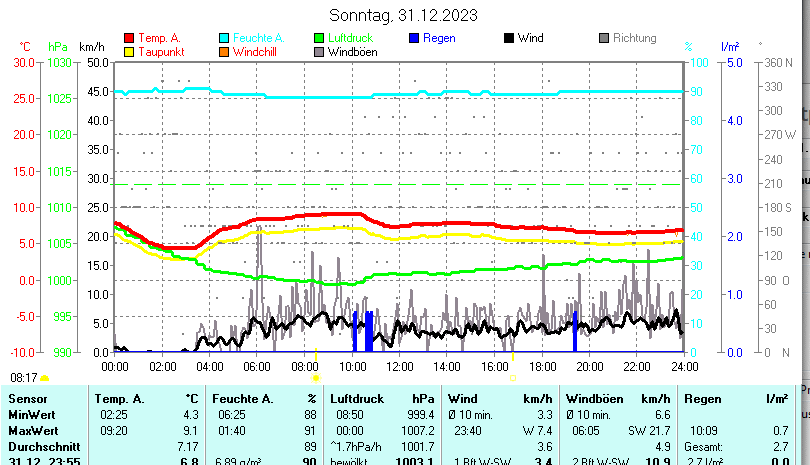Click the yellow Taupunkt legend box
The width and height of the screenshot is (810, 465).
129,52
